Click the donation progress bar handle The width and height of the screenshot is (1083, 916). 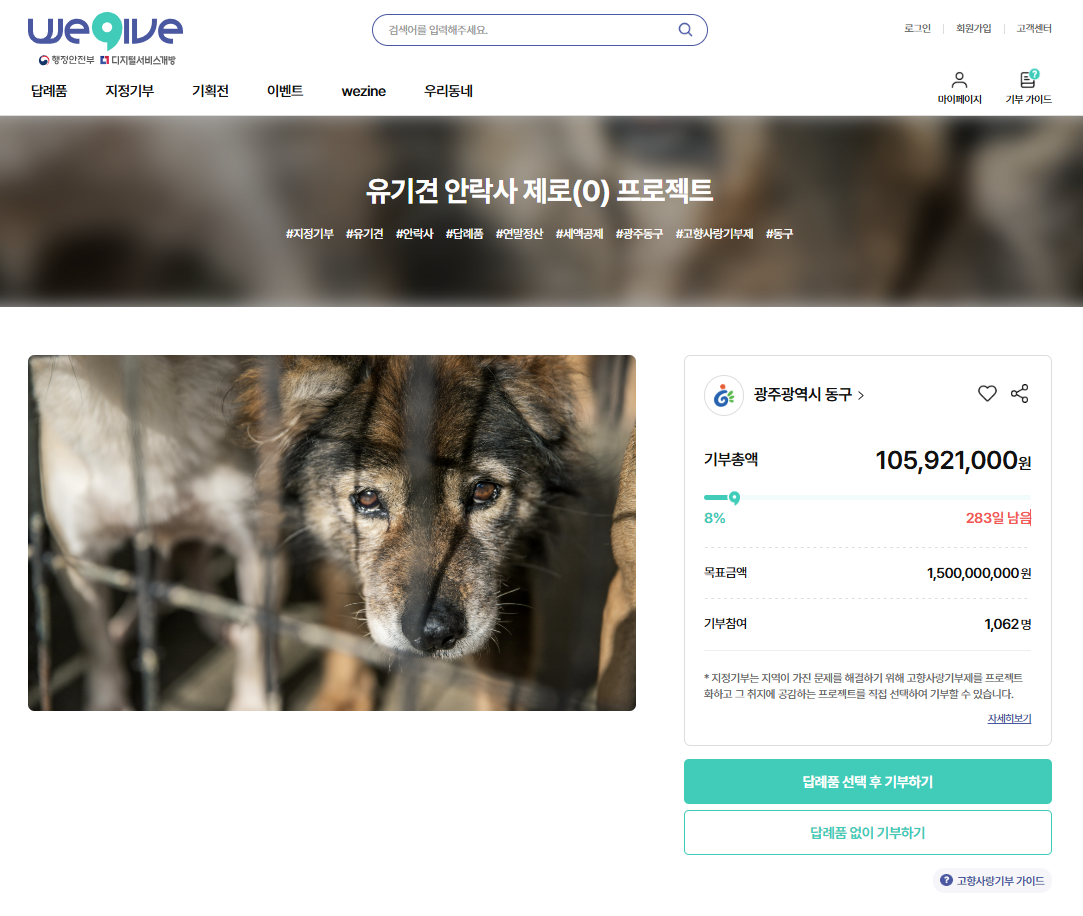734,497
